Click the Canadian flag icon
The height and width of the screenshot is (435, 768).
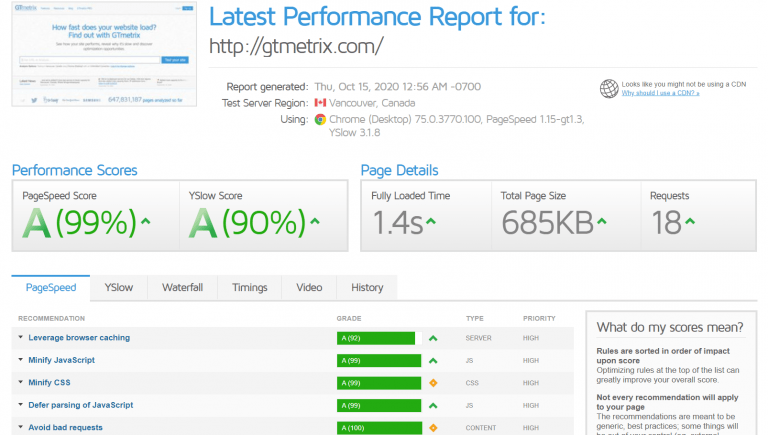click(320, 103)
